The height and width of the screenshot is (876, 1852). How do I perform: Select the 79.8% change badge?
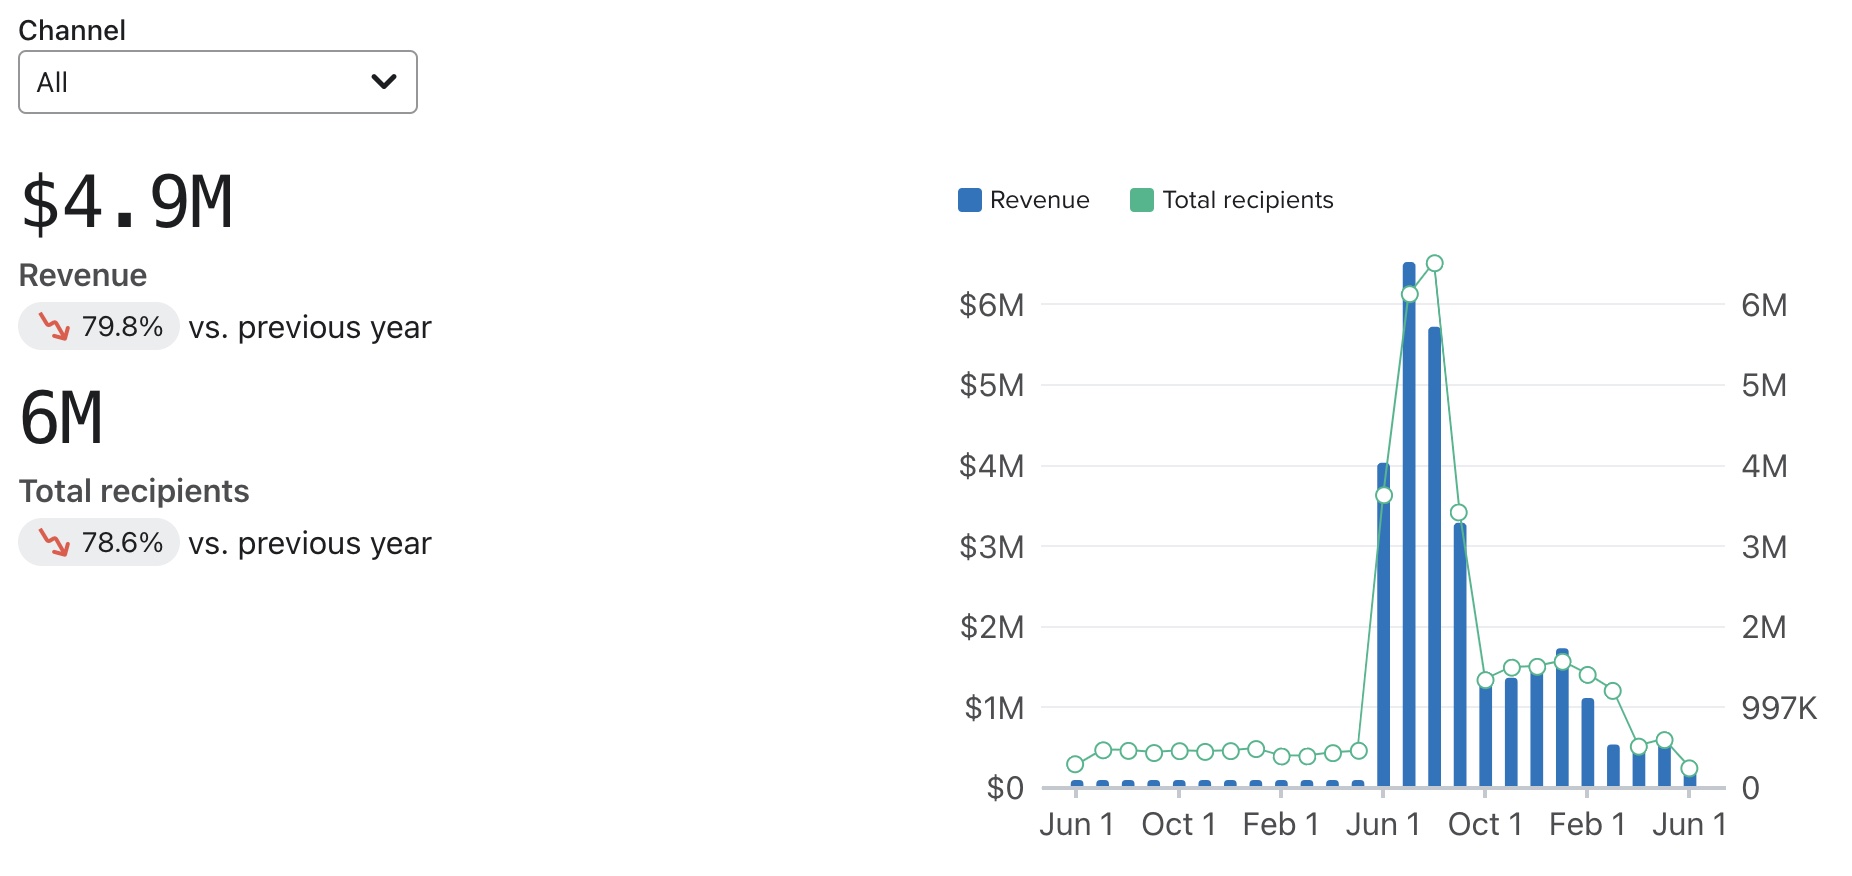[x=99, y=327]
